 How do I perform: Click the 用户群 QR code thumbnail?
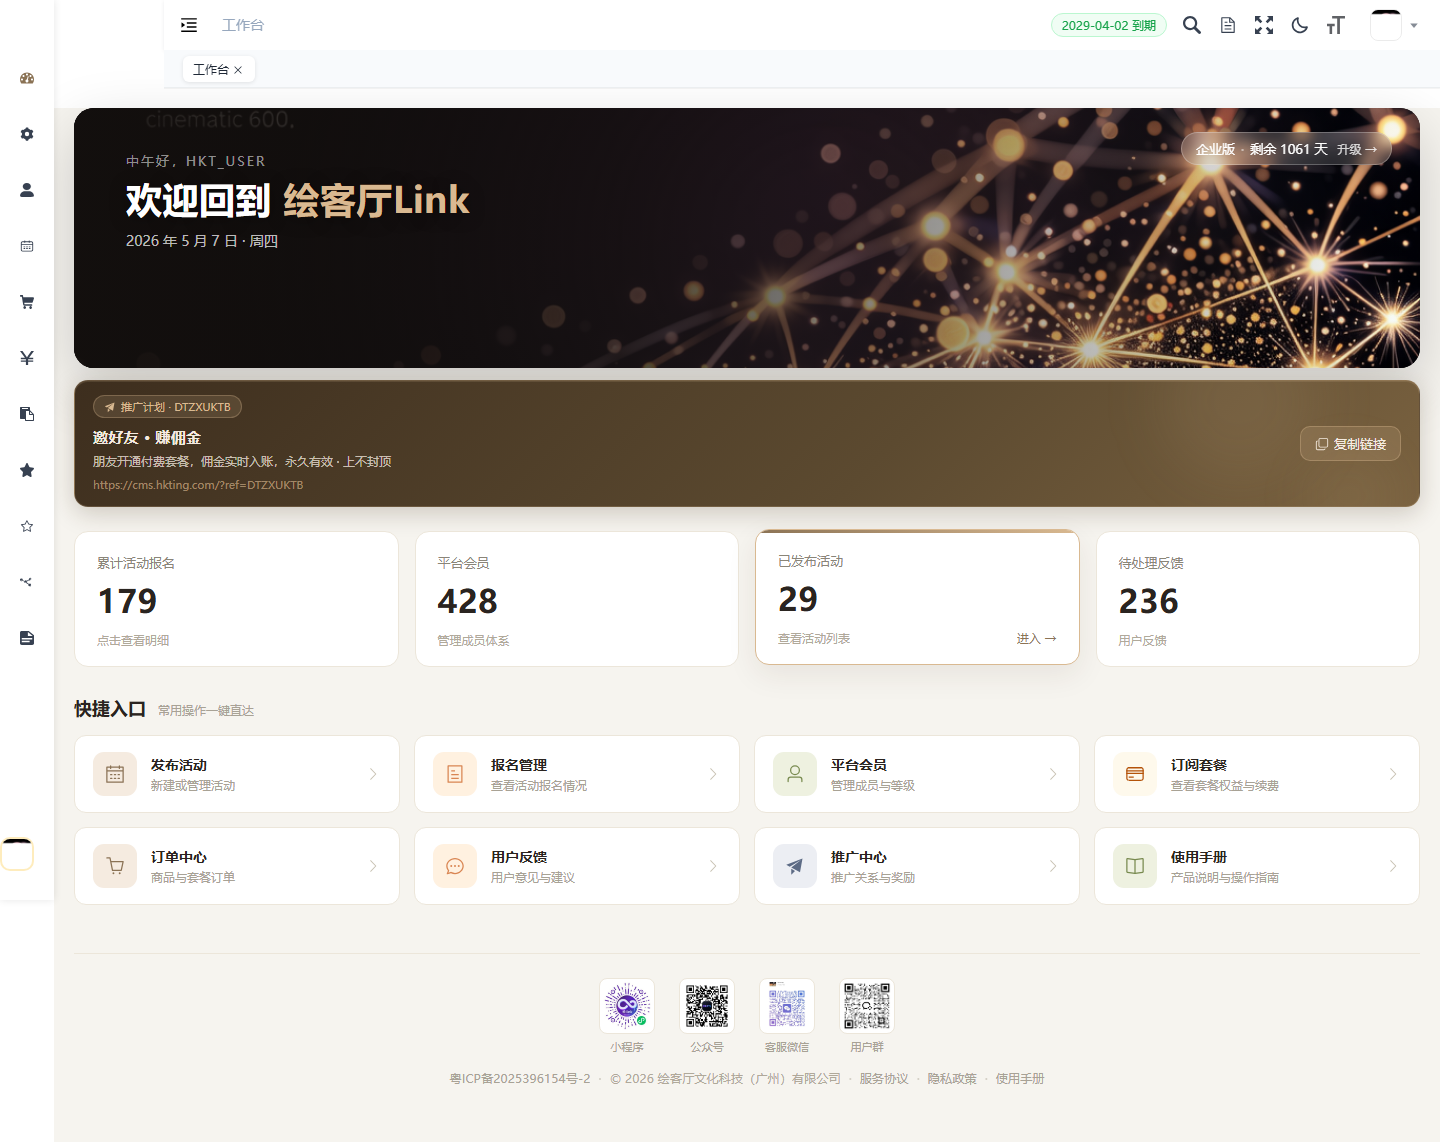867,1006
